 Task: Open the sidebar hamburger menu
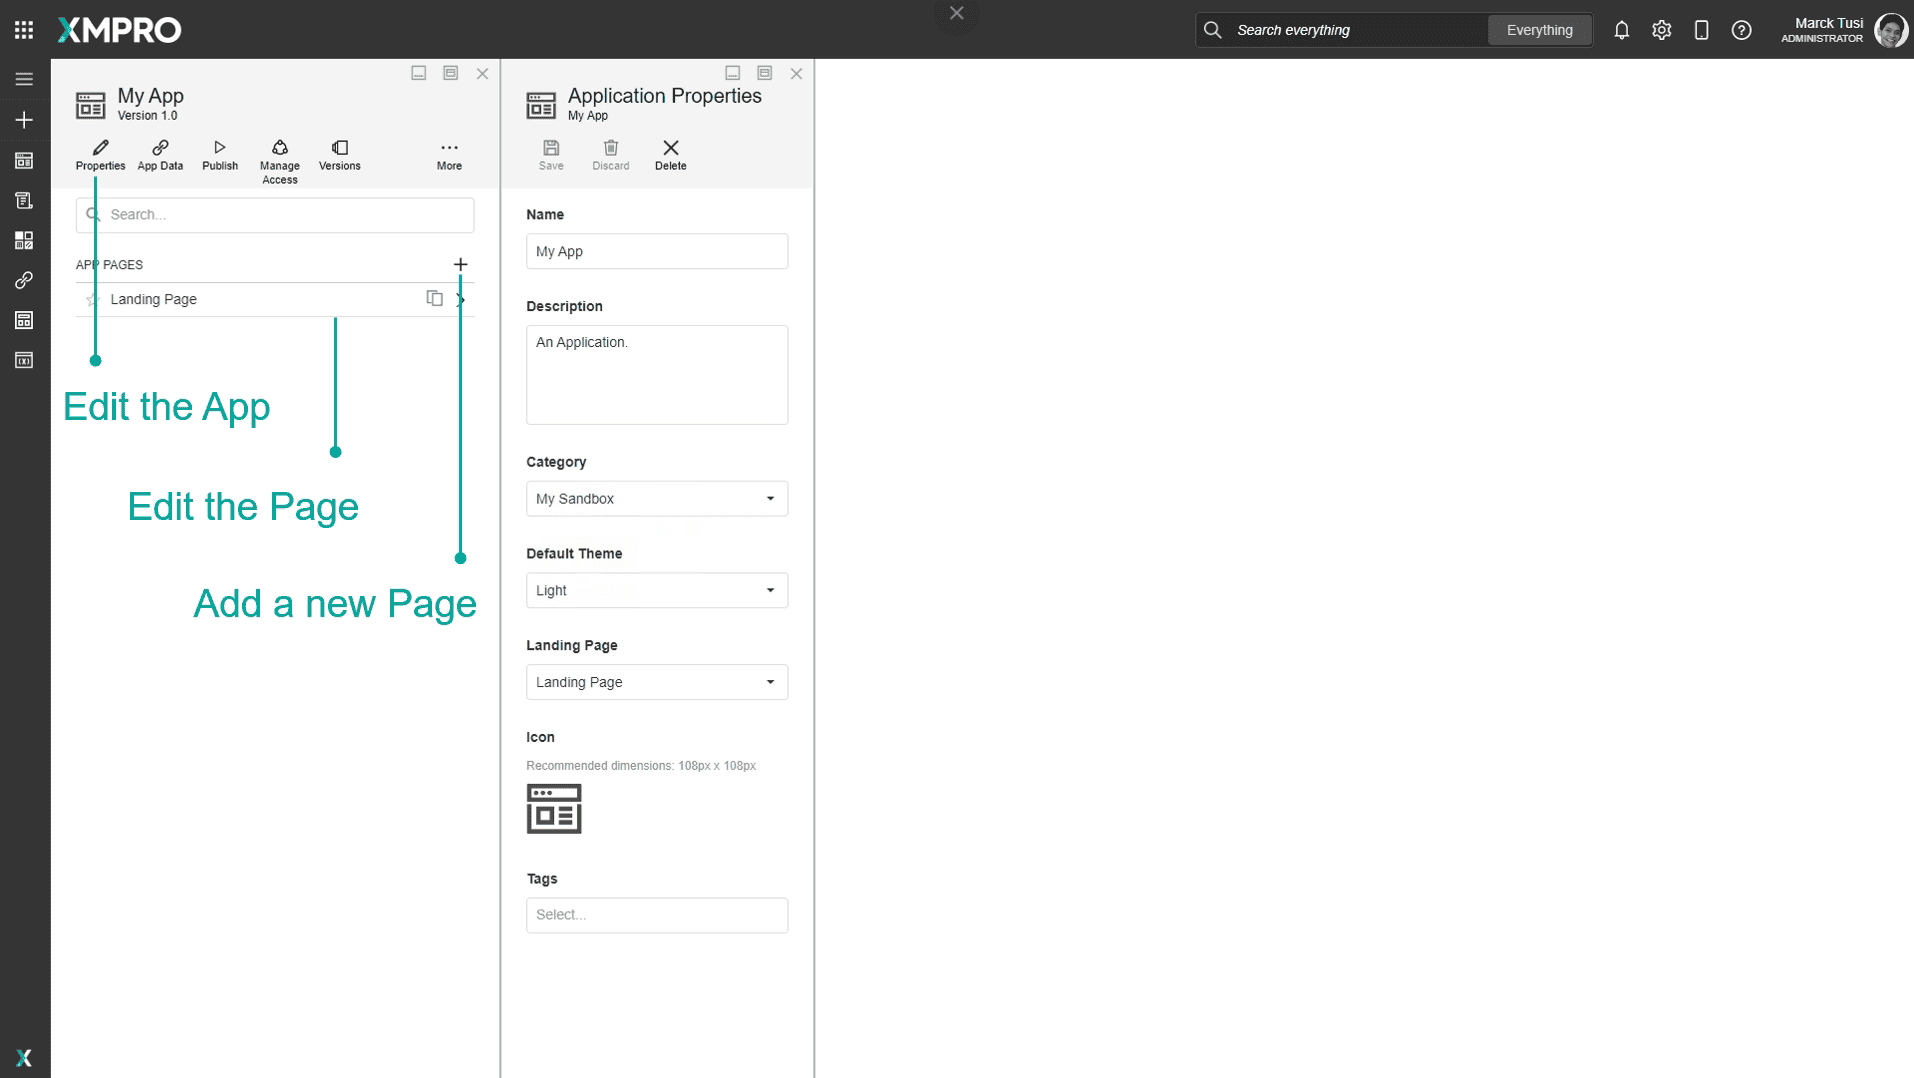23,78
